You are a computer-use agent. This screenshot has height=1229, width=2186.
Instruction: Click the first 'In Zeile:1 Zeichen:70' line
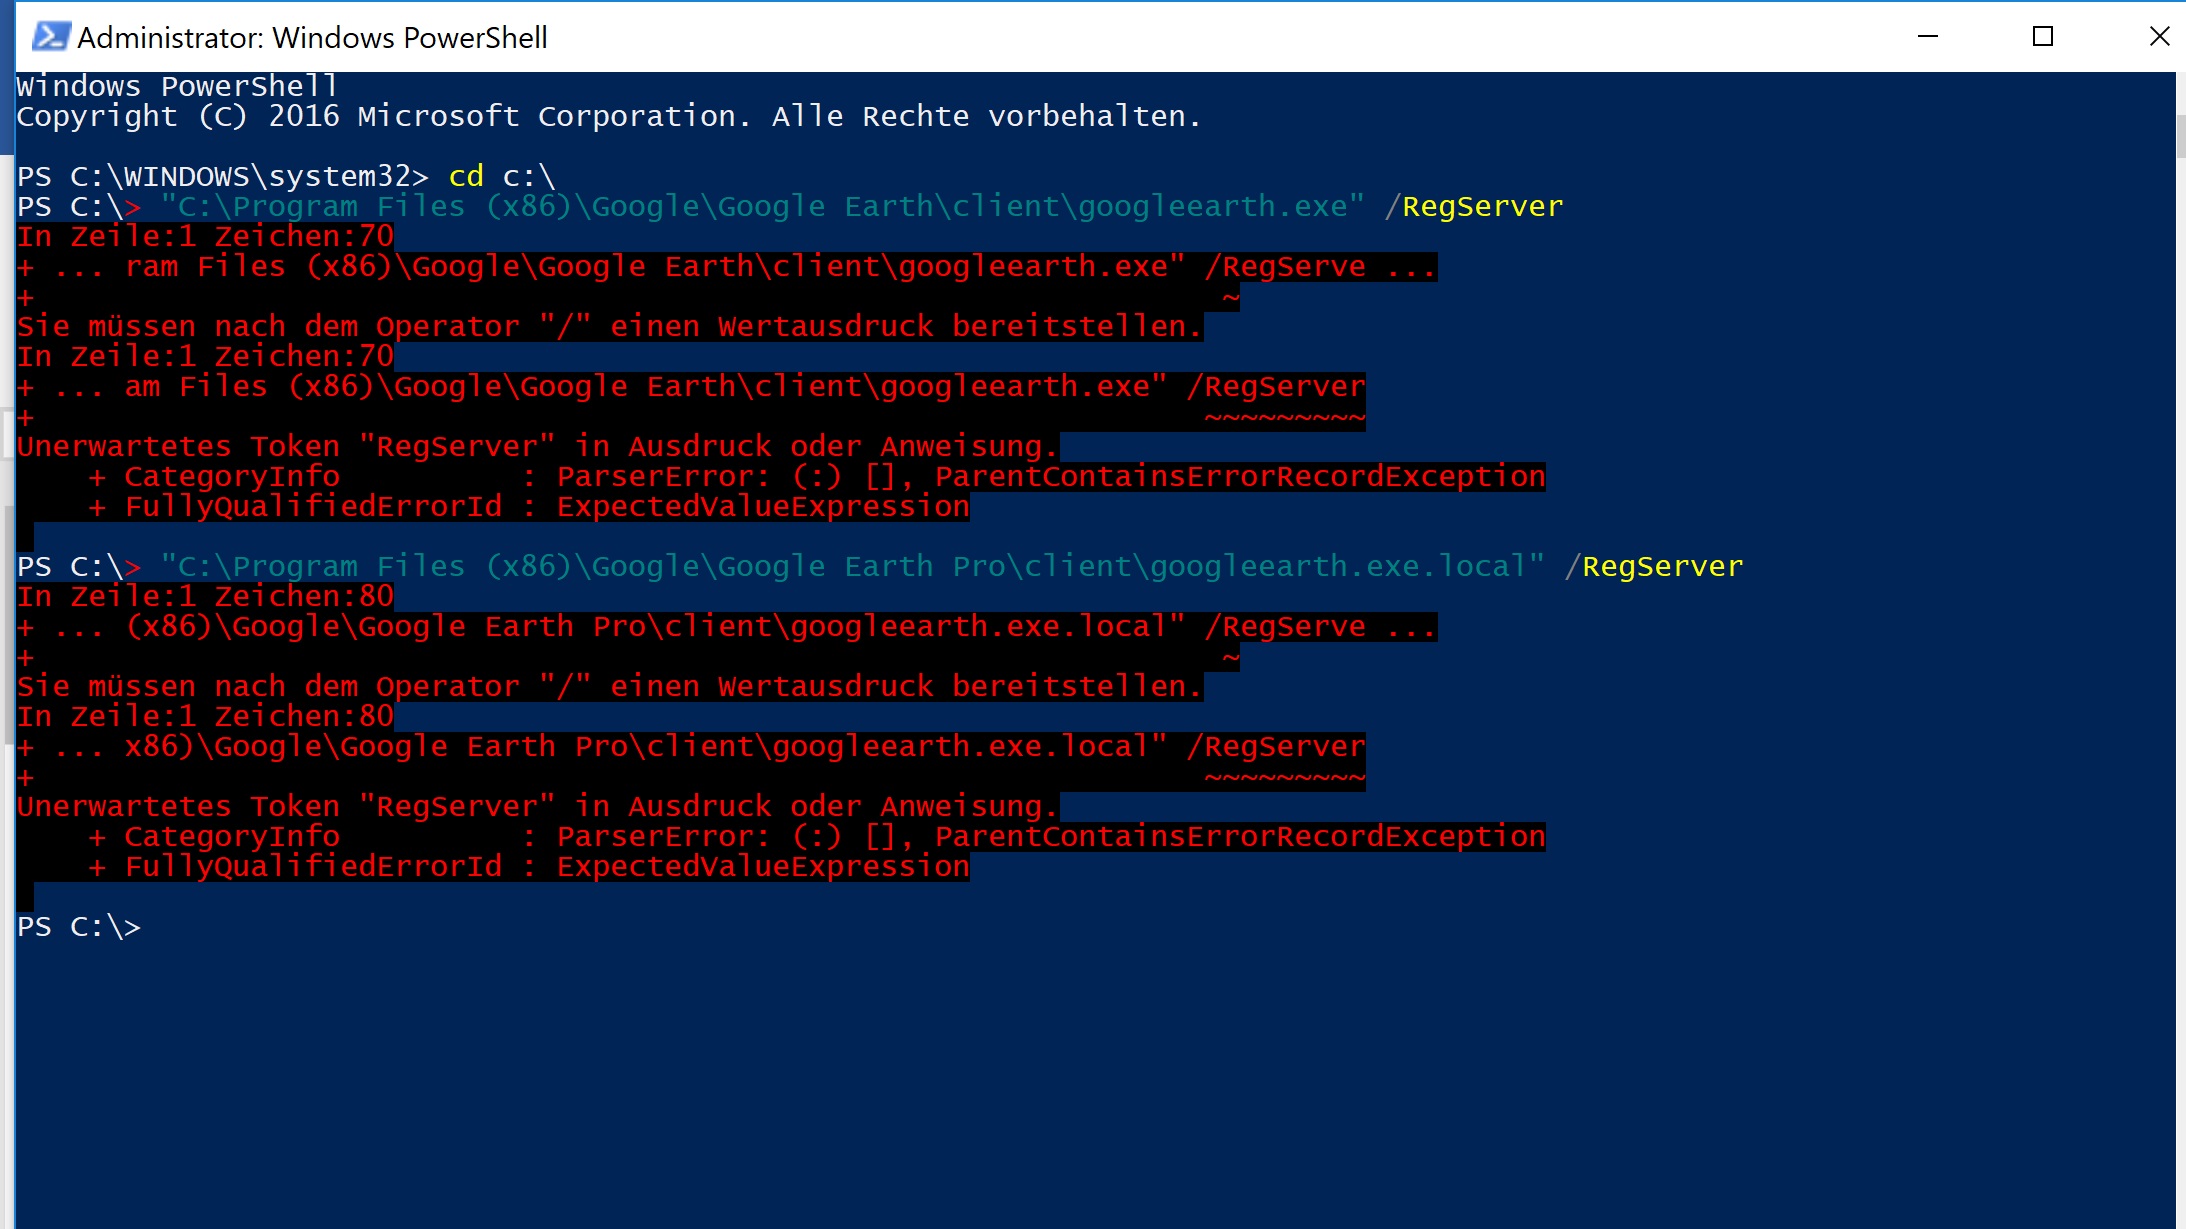[205, 237]
